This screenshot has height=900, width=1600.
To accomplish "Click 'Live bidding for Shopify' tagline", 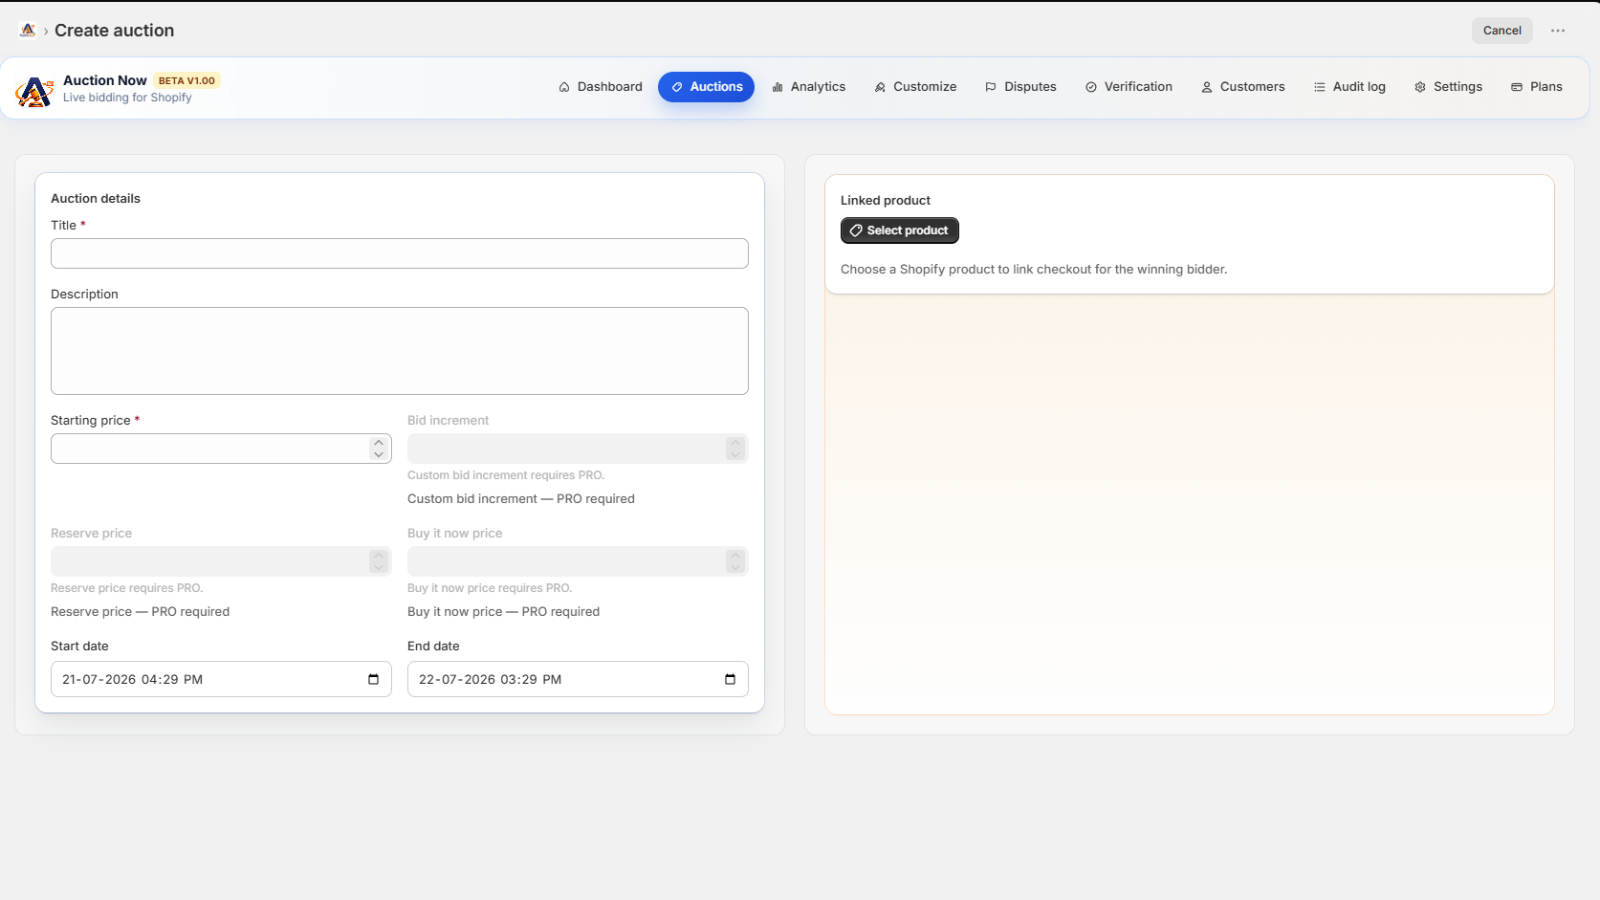I will tap(127, 98).
